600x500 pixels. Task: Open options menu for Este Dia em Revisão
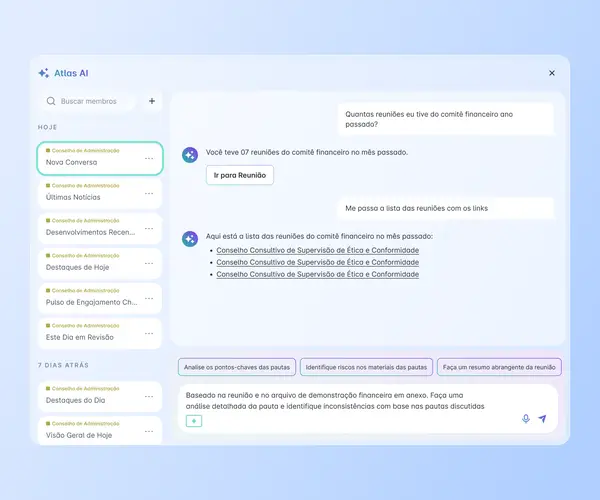pos(149,333)
